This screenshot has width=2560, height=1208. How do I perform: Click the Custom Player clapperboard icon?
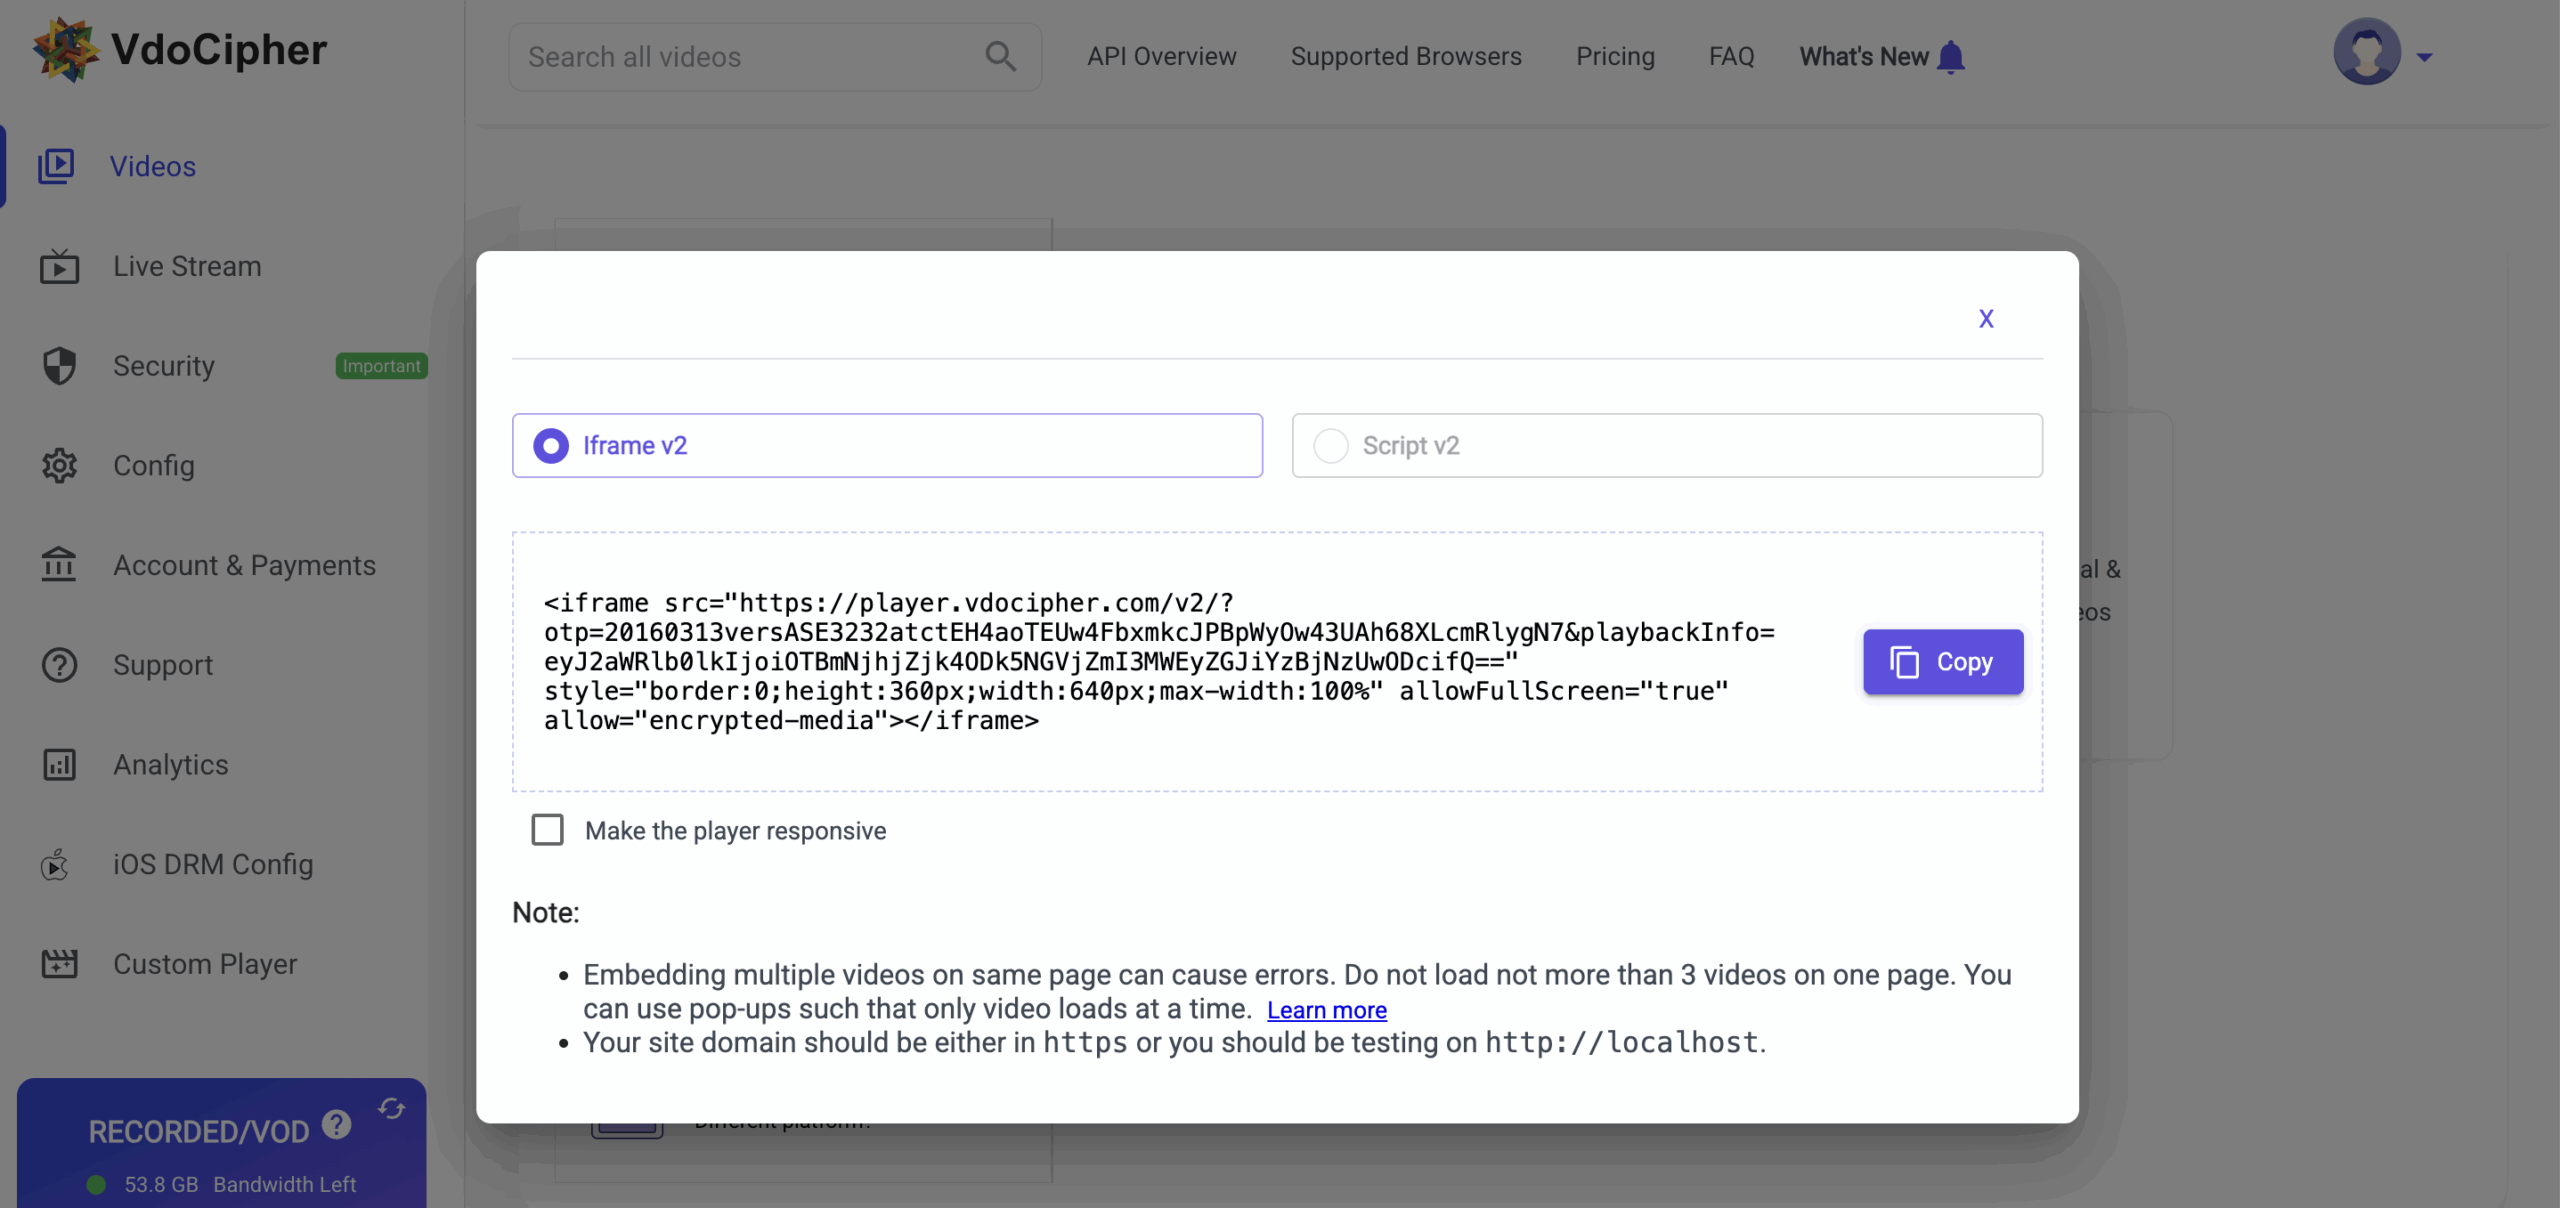pyautogui.click(x=59, y=964)
